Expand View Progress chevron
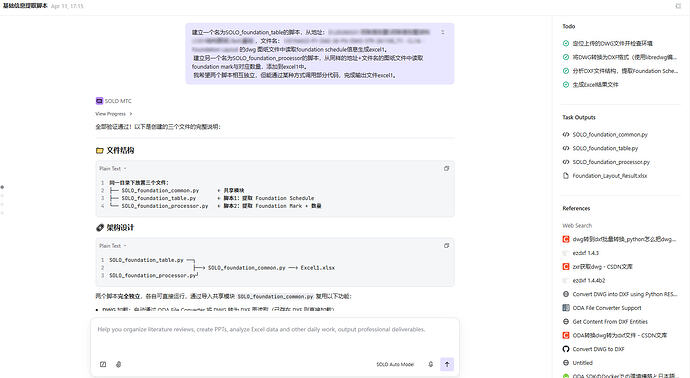The width and height of the screenshot is (690, 378). tap(131, 114)
